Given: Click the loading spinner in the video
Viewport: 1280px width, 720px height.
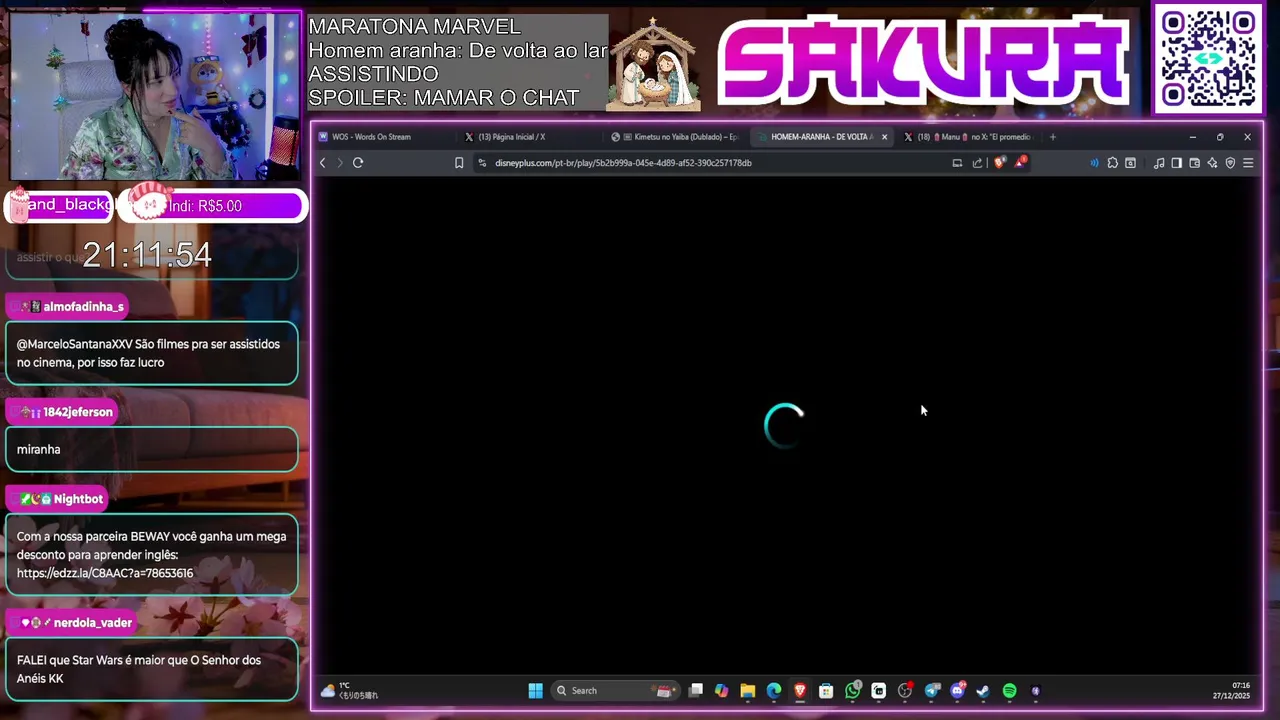Looking at the screenshot, I should point(784,425).
